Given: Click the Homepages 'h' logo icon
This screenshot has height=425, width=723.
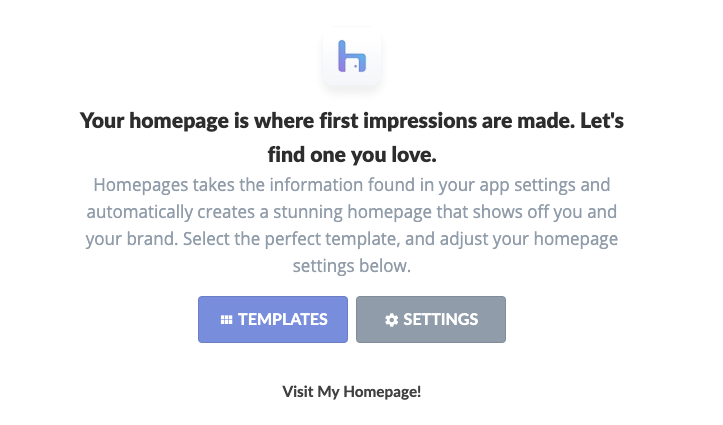Looking at the screenshot, I should 352,56.
